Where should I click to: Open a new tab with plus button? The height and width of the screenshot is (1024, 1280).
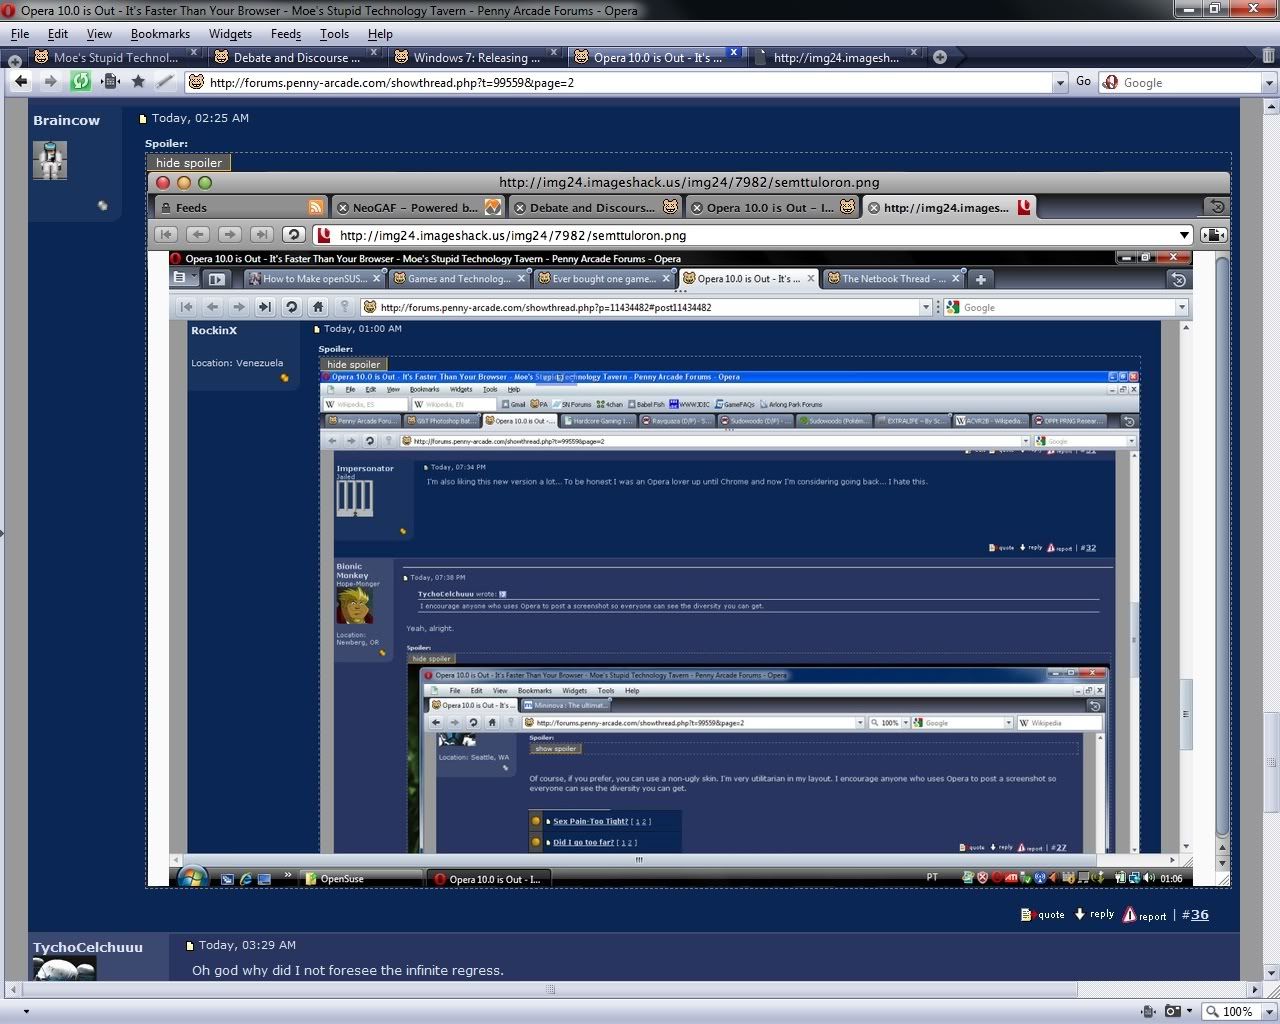tap(940, 57)
